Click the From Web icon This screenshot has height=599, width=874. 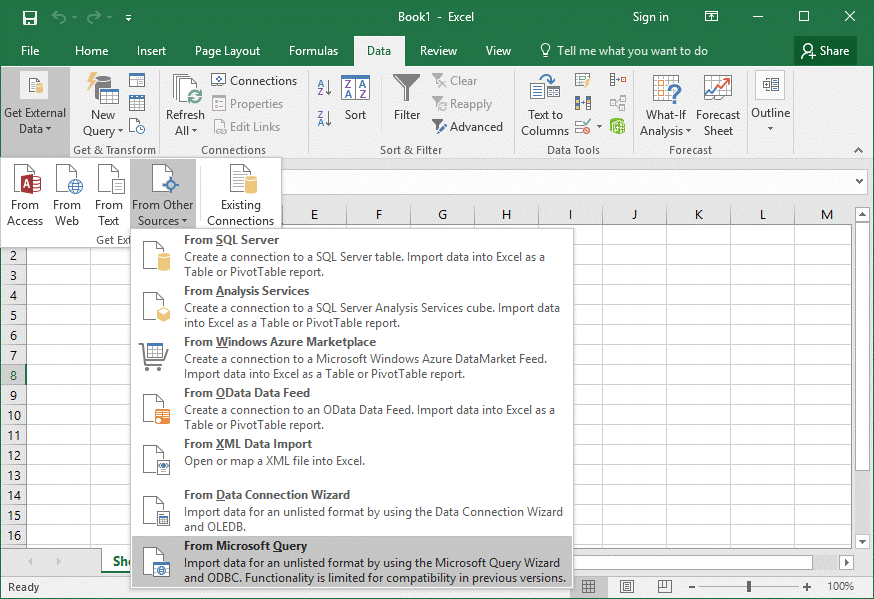[x=67, y=195]
